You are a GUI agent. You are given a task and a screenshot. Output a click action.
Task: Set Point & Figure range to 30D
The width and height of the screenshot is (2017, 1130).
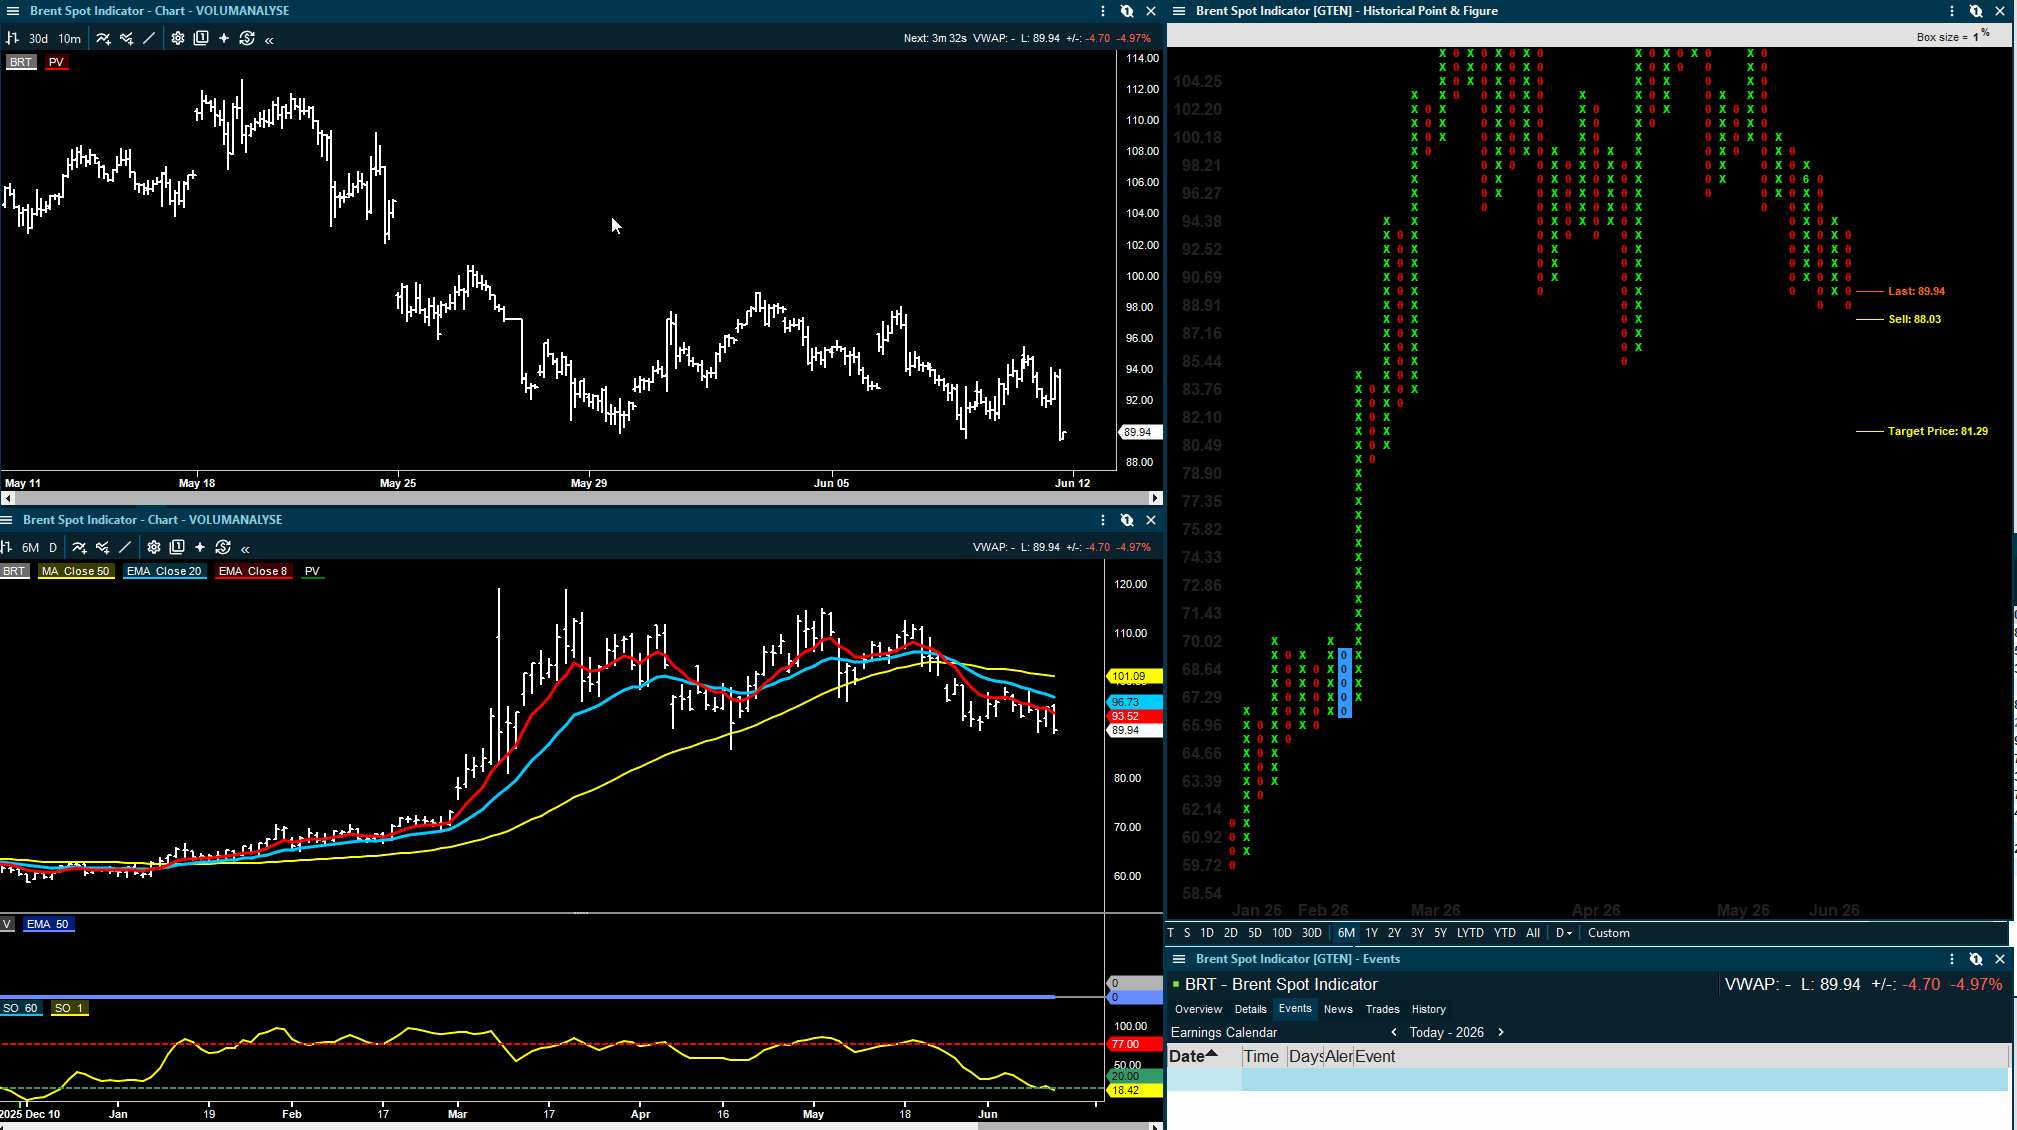(x=1312, y=933)
